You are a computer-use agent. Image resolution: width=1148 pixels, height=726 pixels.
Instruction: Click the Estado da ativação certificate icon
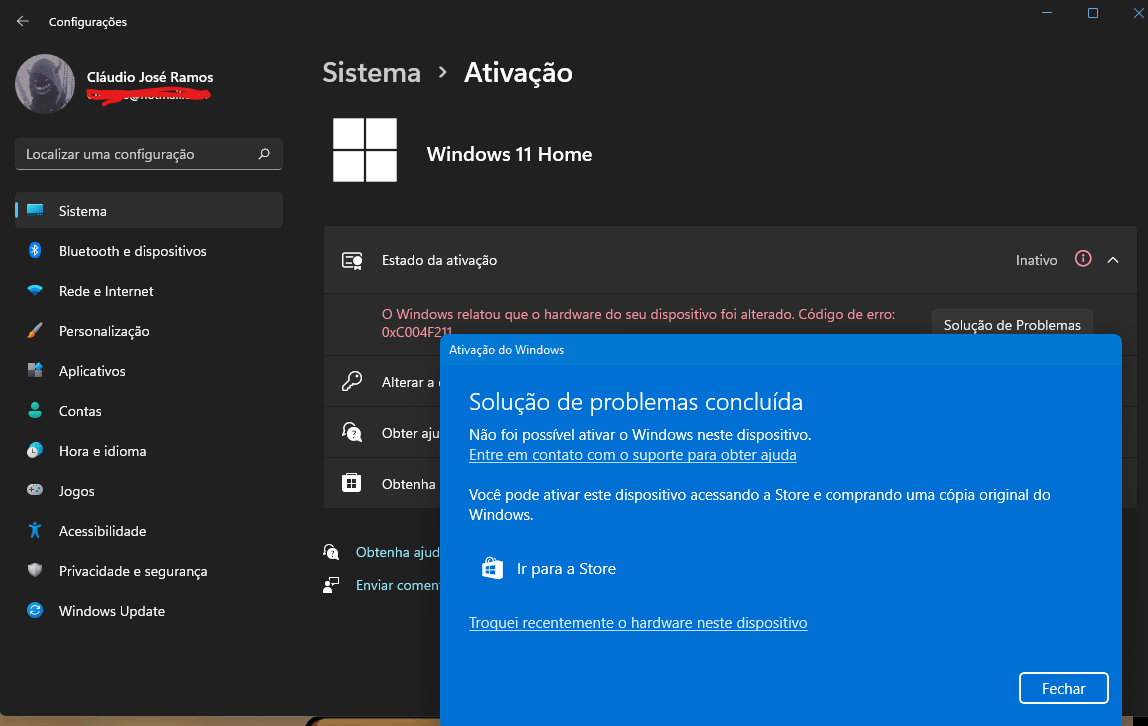352,261
